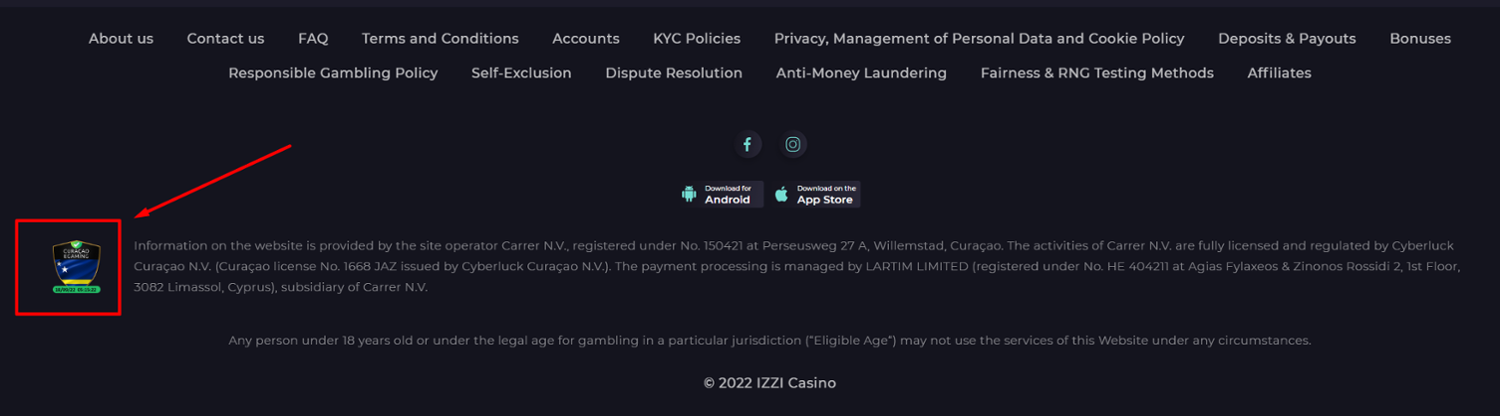Open the Instagram social icon
The width and height of the screenshot is (1500, 416).
pyautogui.click(x=793, y=145)
